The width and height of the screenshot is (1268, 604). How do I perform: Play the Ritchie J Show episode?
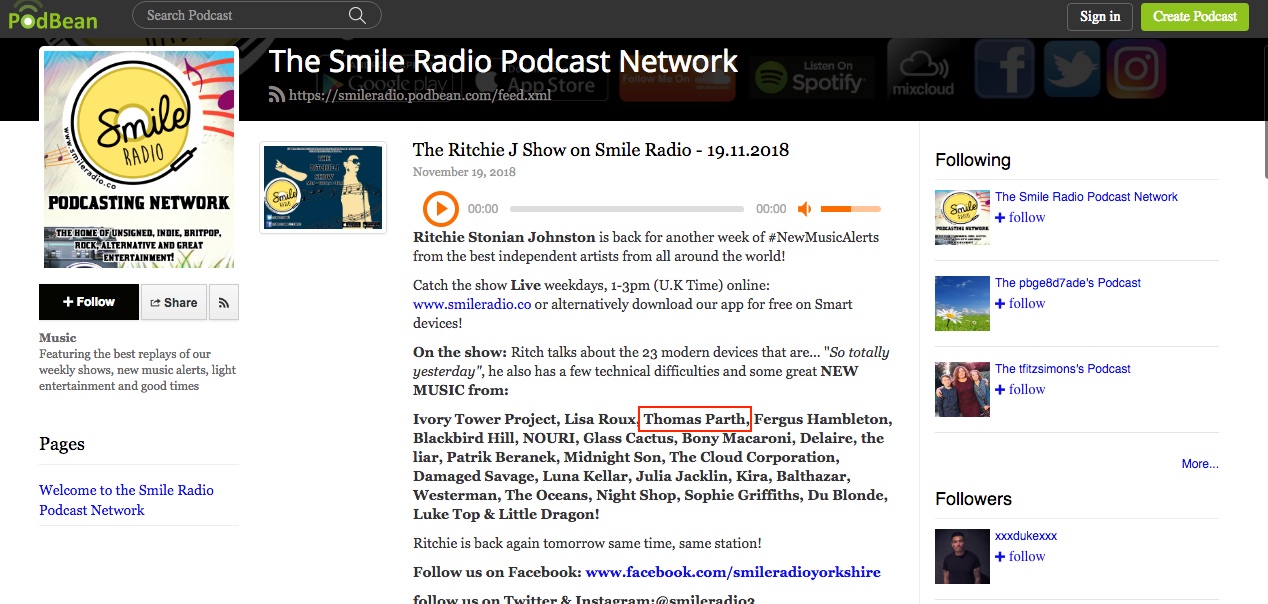click(x=440, y=209)
